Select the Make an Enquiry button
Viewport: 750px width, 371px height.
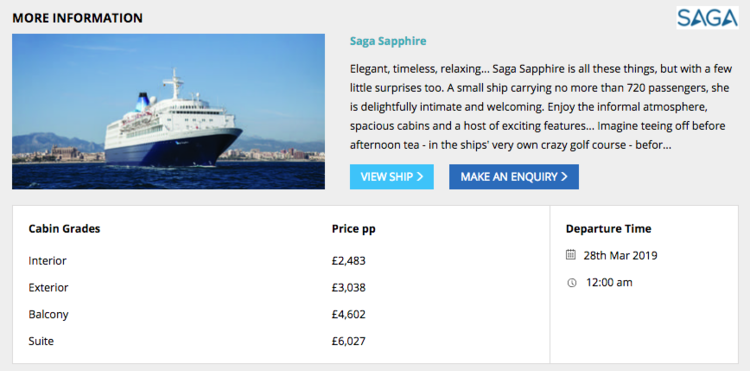(514, 177)
